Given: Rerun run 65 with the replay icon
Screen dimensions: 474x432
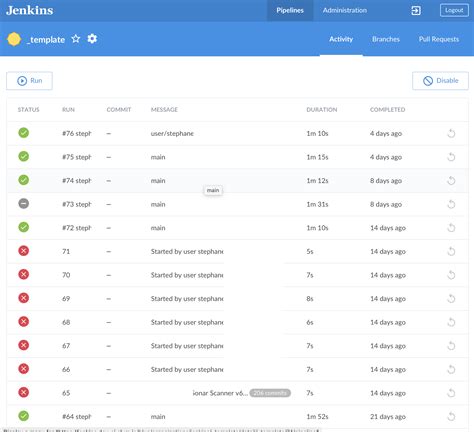Looking at the screenshot, I should [451, 393].
